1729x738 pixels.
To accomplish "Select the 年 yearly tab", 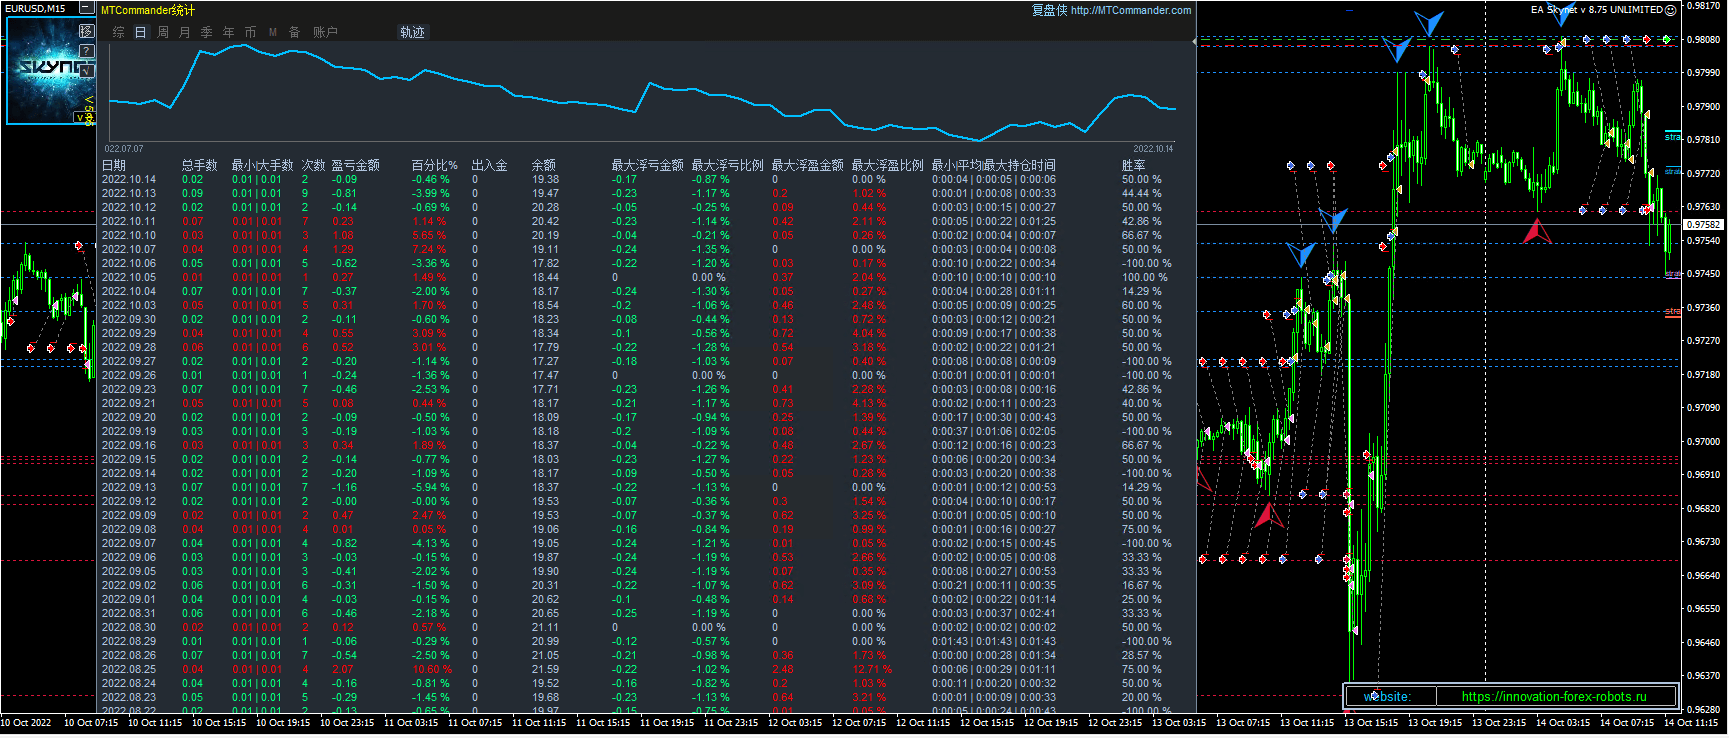I will (x=229, y=33).
